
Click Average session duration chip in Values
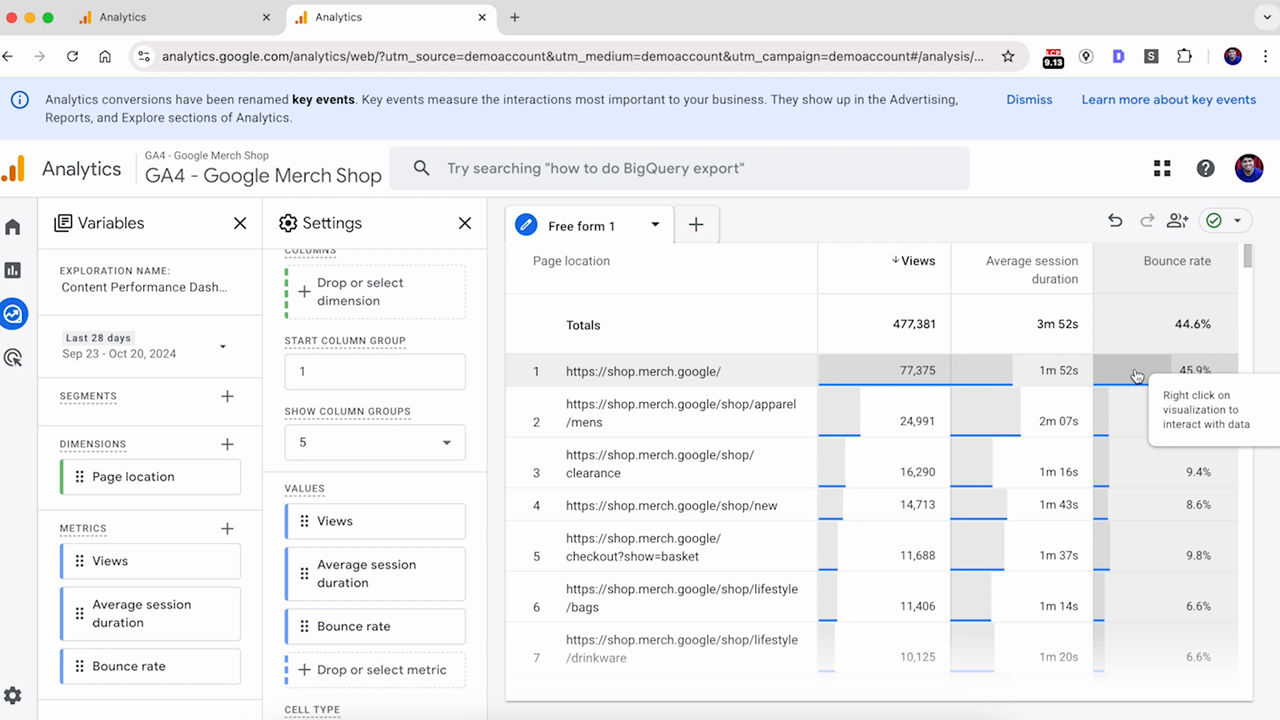pos(375,574)
